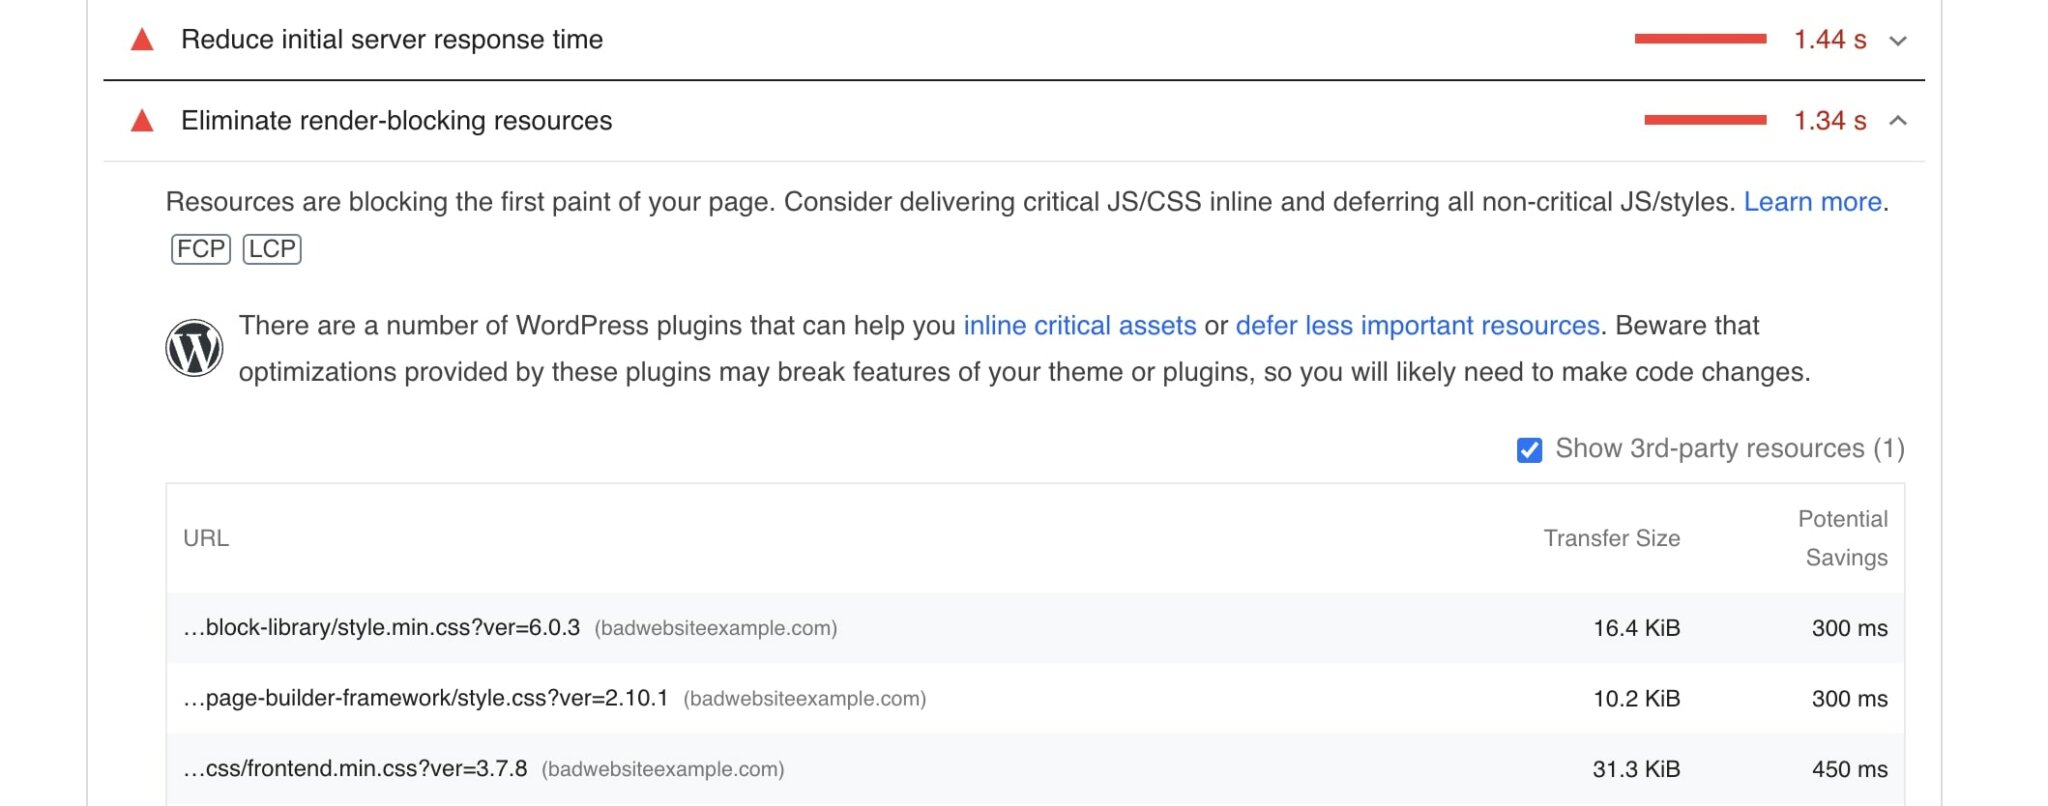Open the Learn more link
This screenshot has height=806, width=2048.
[x=1812, y=201]
